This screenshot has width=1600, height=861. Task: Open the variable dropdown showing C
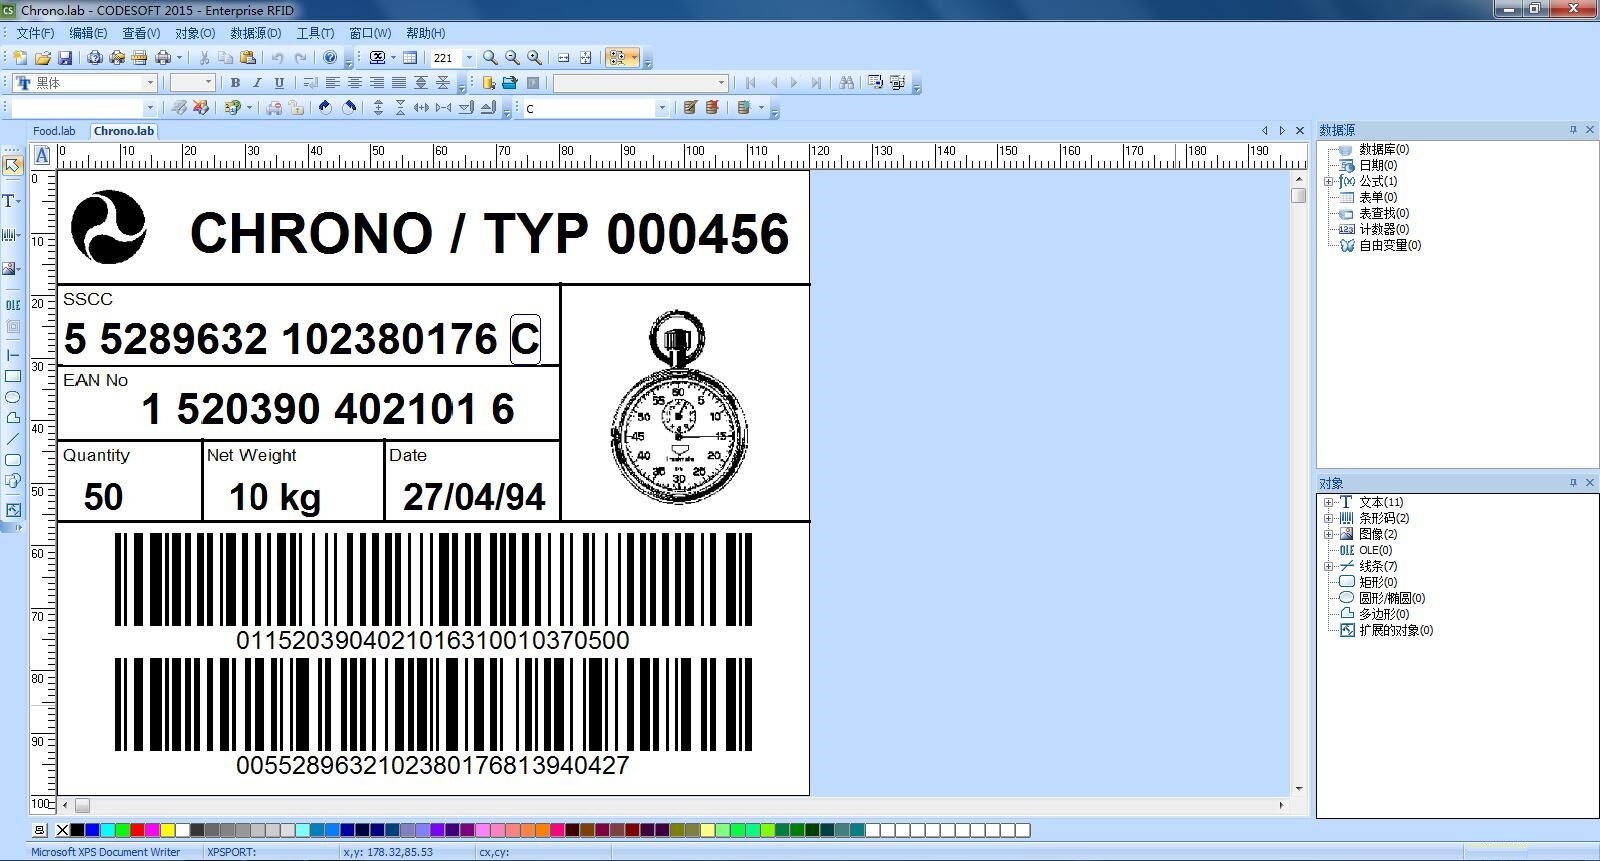click(x=661, y=108)
